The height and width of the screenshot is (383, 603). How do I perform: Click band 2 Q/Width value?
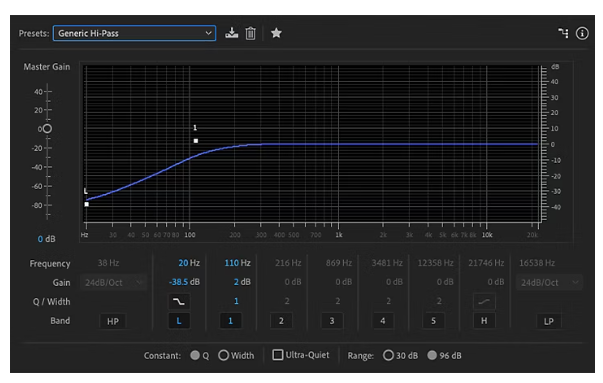pos(287,301)
